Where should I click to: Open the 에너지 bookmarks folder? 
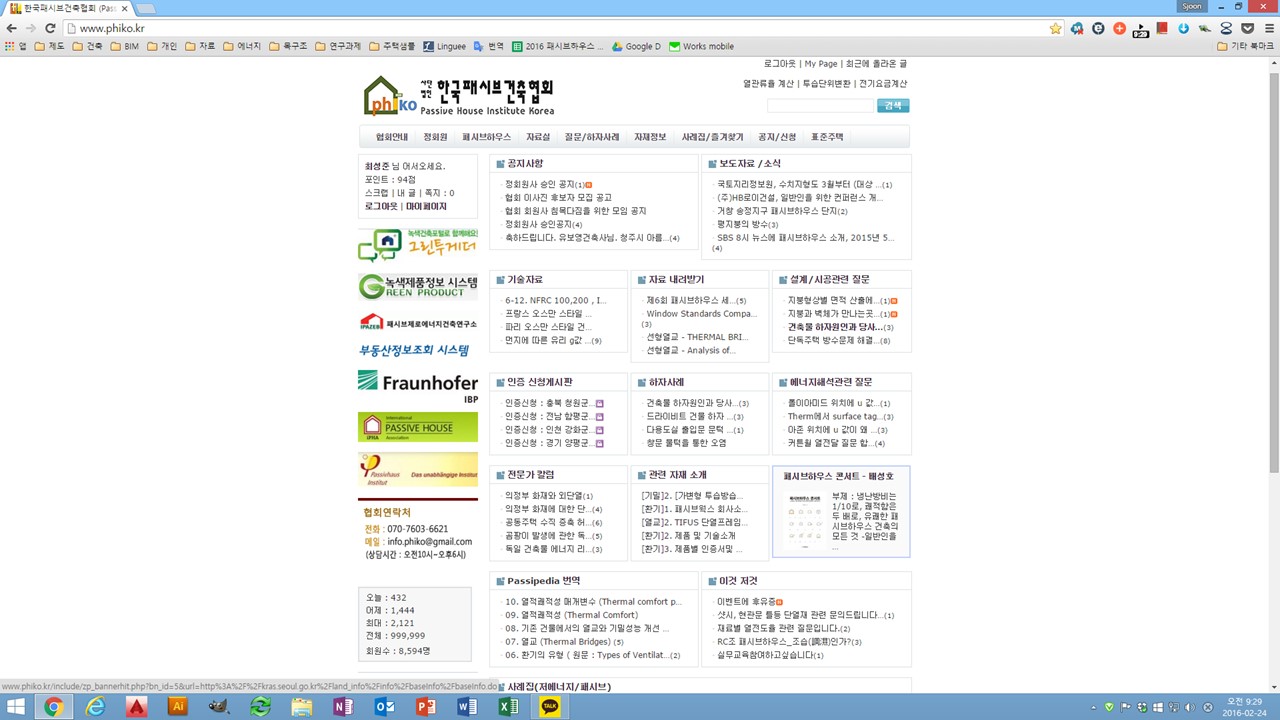[242, 46]
